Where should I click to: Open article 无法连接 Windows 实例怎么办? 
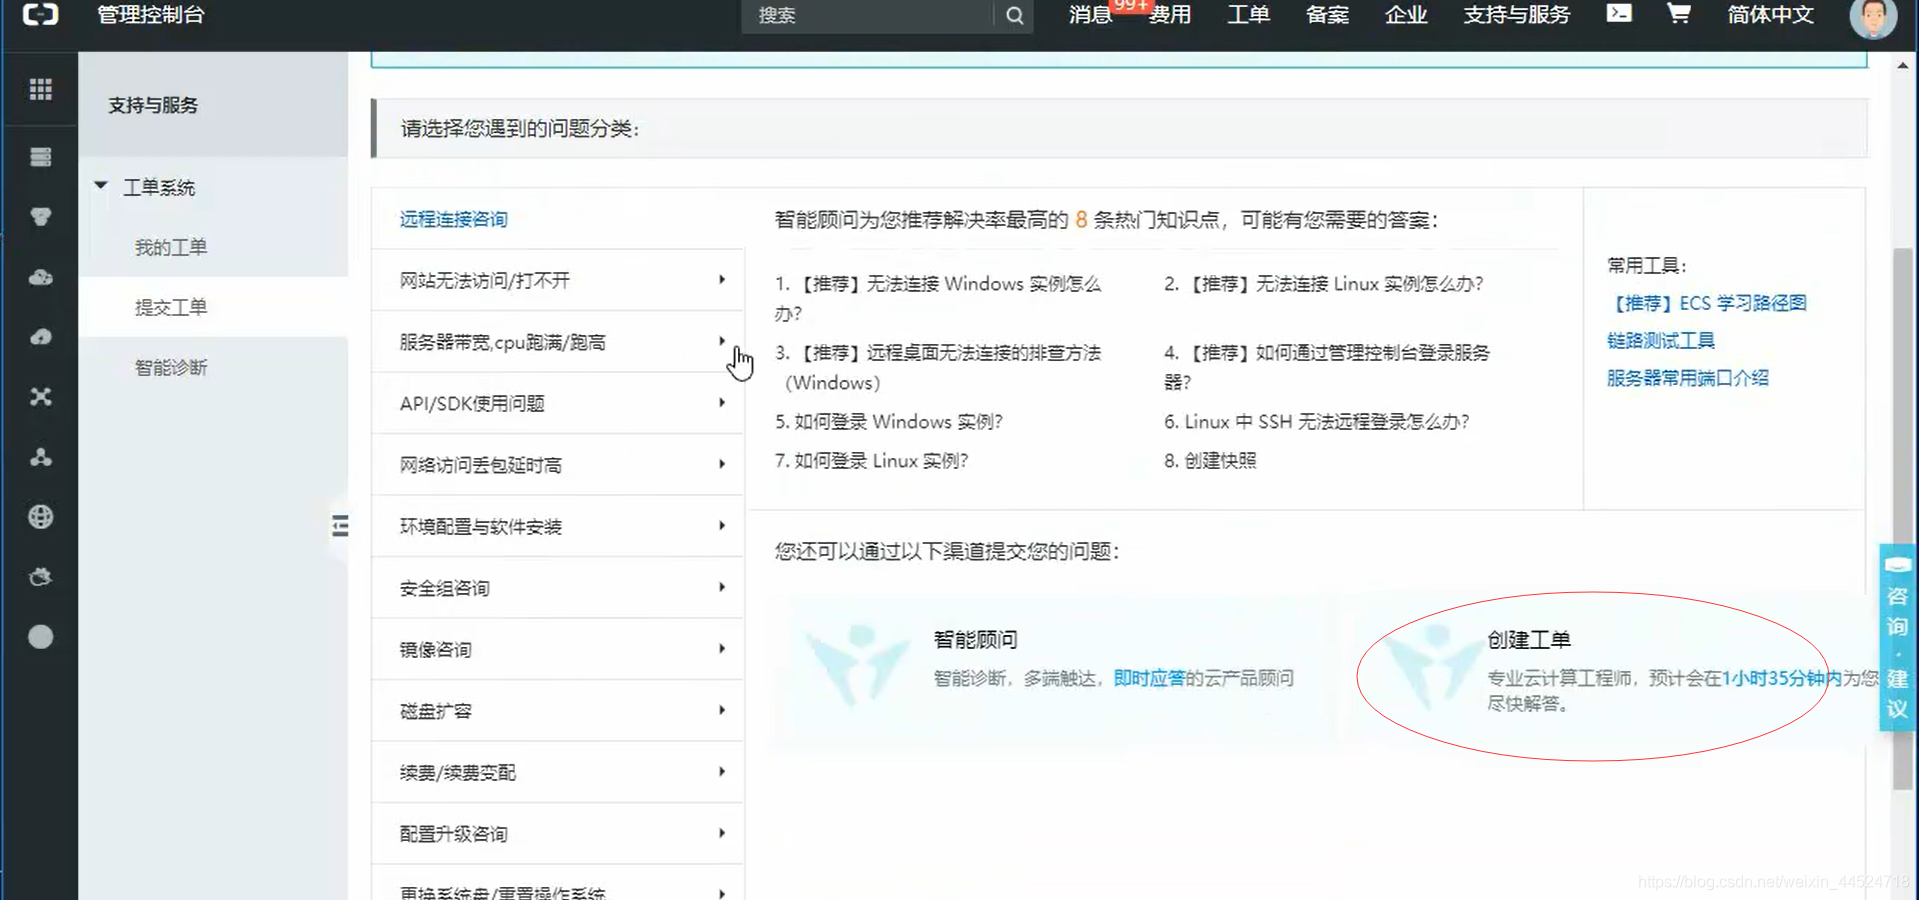pos(938,298)
